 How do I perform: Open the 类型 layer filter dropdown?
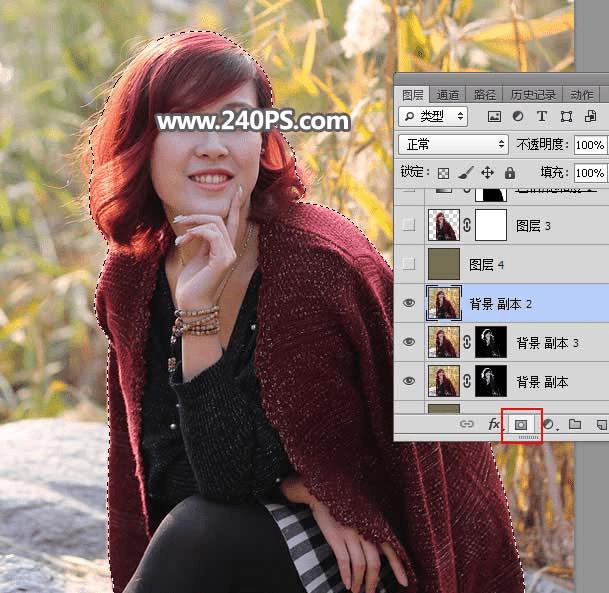click(x=433, y=116)
